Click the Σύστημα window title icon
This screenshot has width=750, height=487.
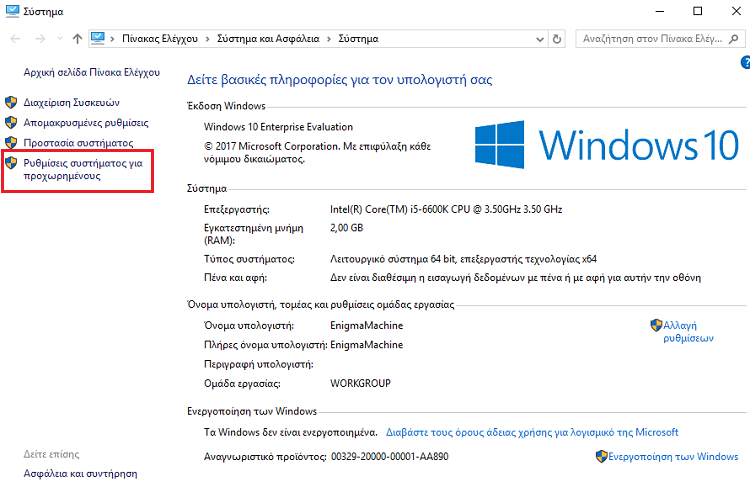pos(12,11)
